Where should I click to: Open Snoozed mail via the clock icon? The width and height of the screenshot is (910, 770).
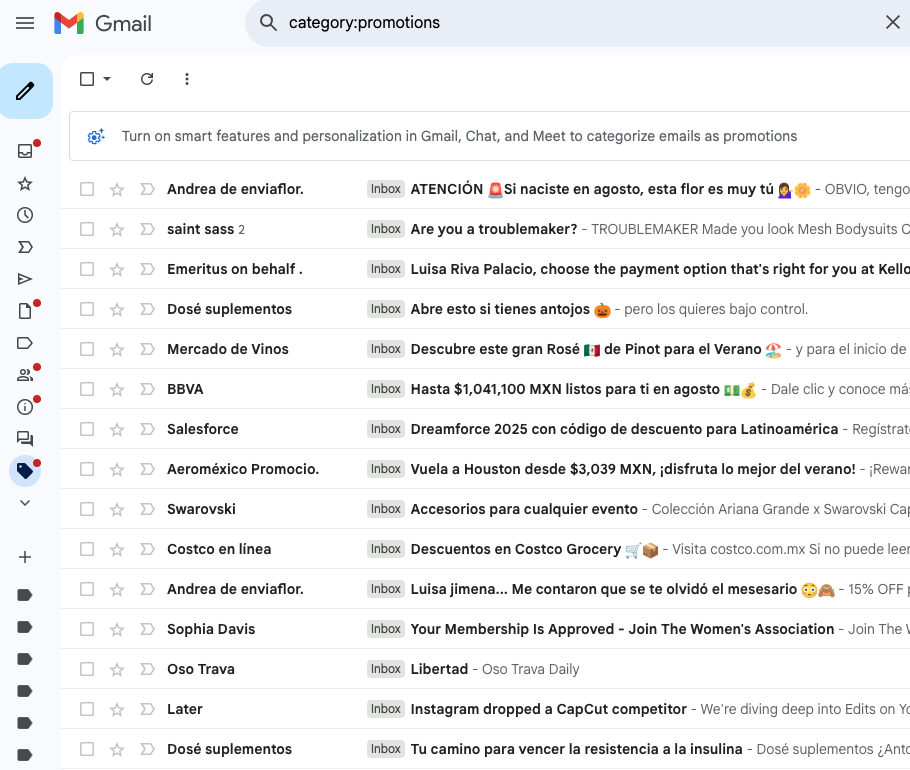coord(25,215)
